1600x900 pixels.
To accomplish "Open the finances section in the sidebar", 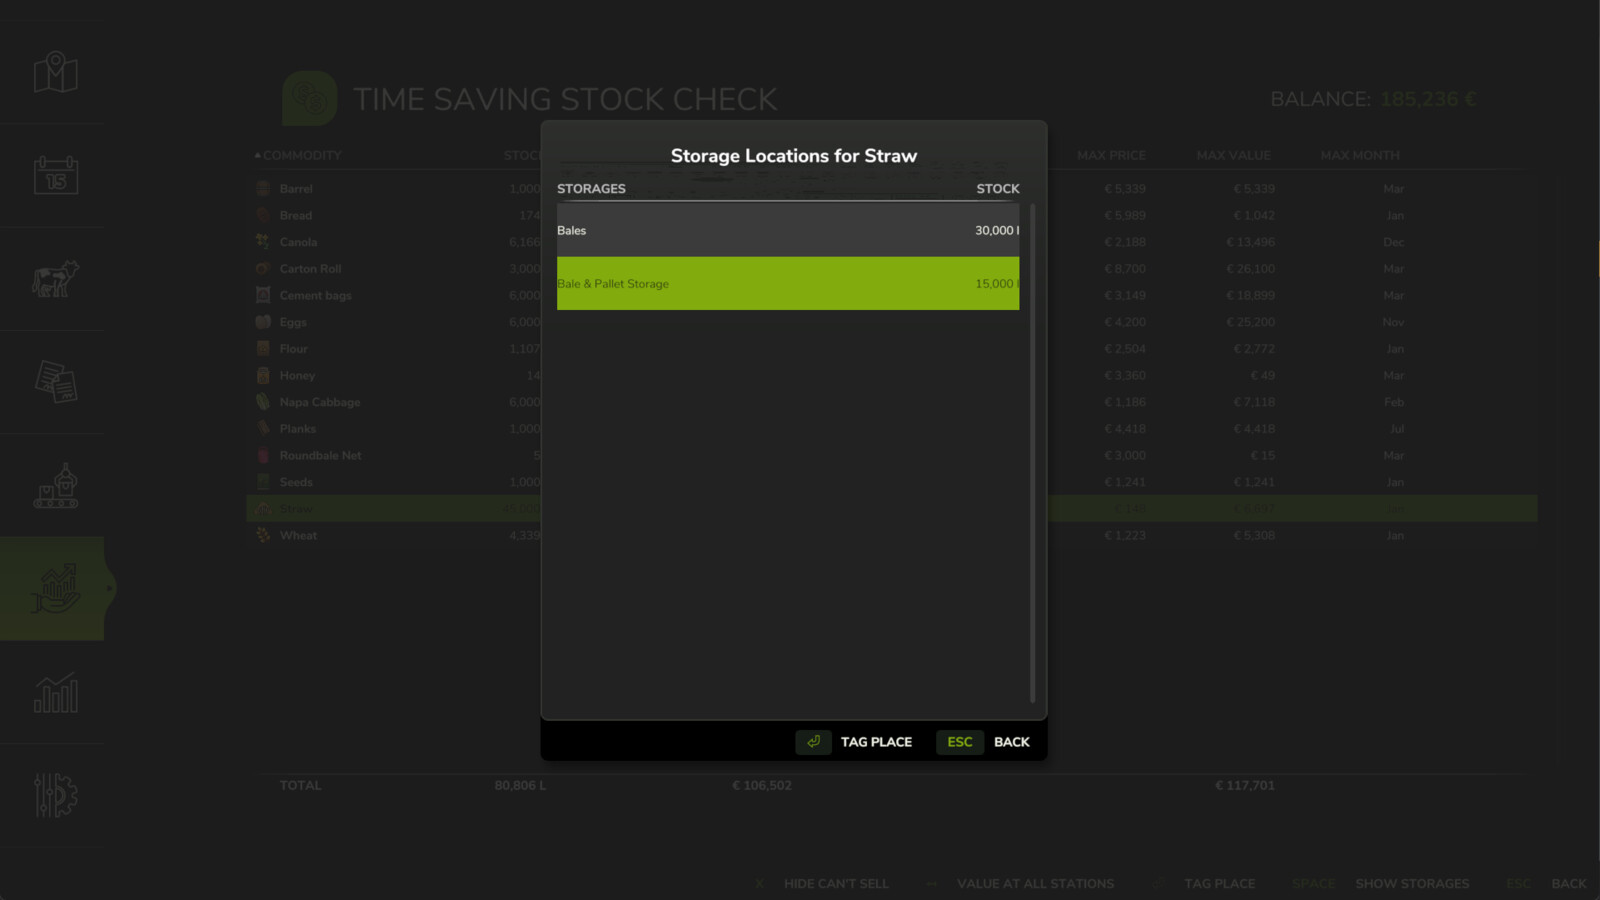I will [54, 383].
